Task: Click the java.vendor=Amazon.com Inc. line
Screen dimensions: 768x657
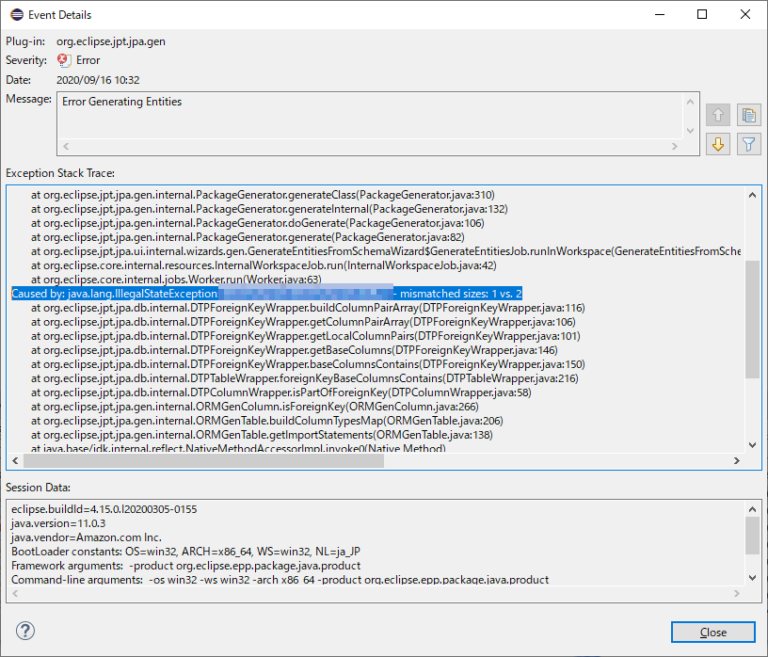Action: [86, 537]
